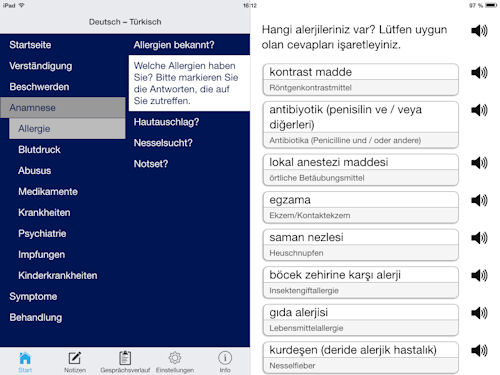Mark lokal anestezi maddesi answer
This screenshot has width=500, height=375.
[x=360, y=170]
